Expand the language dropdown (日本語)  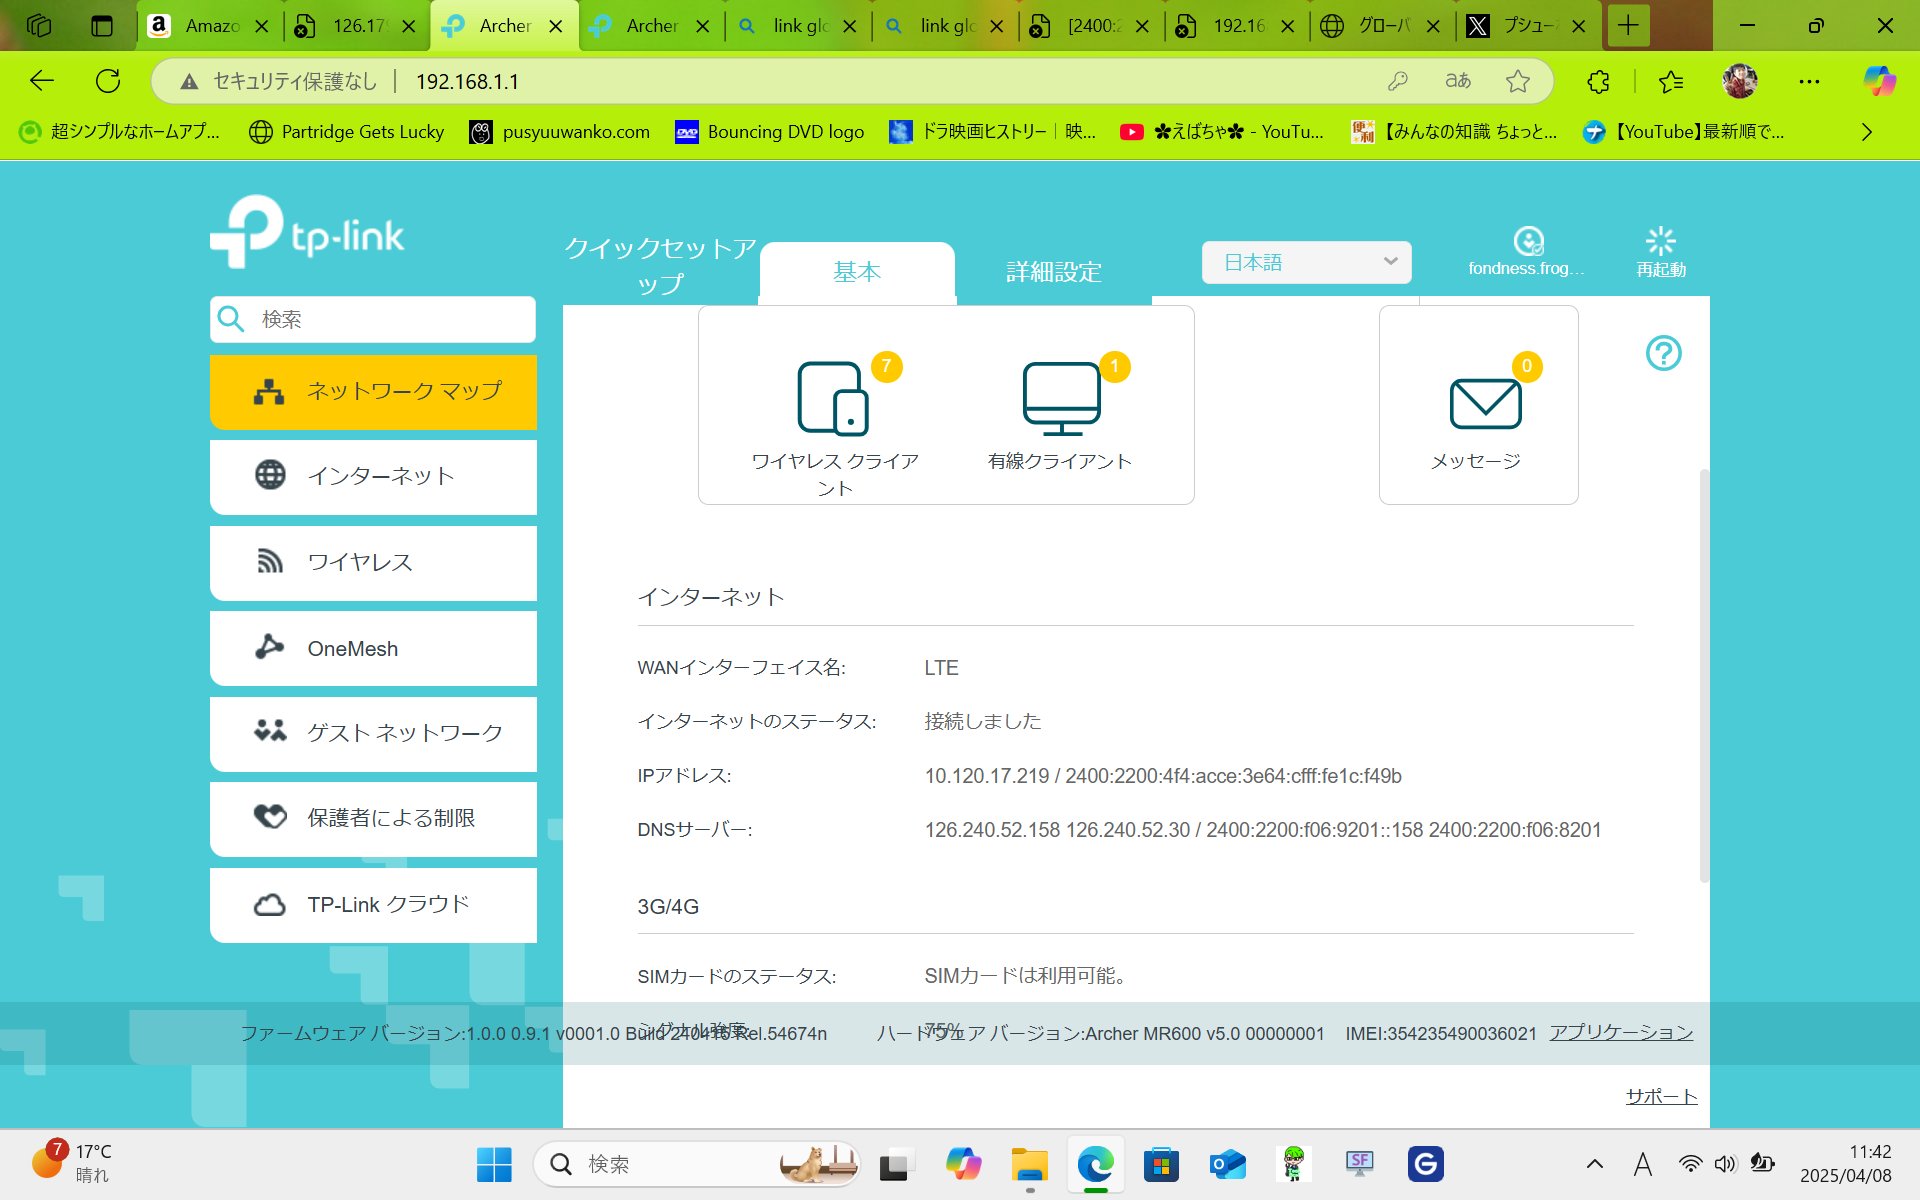tap(1306, 262)
